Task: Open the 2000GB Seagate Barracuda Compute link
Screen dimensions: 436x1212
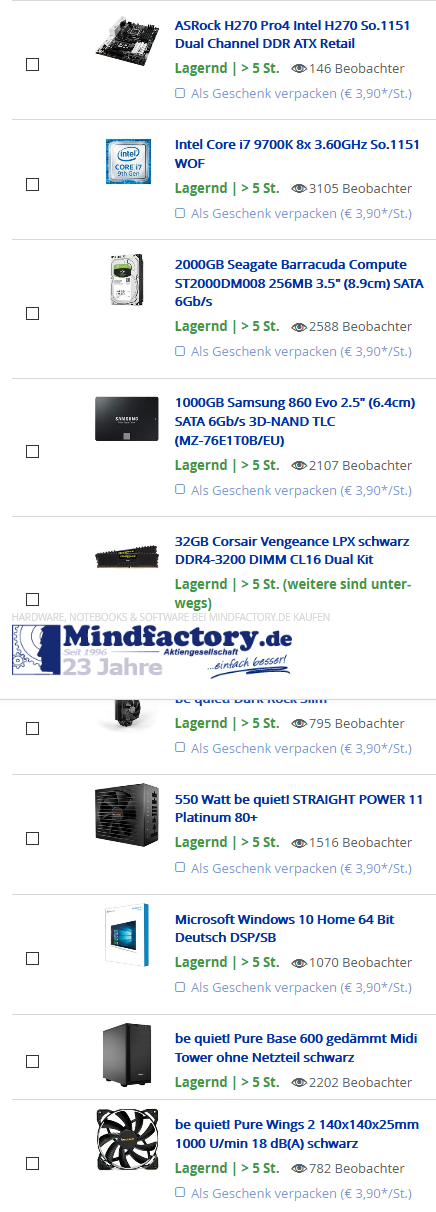Action: coord(299,282)
